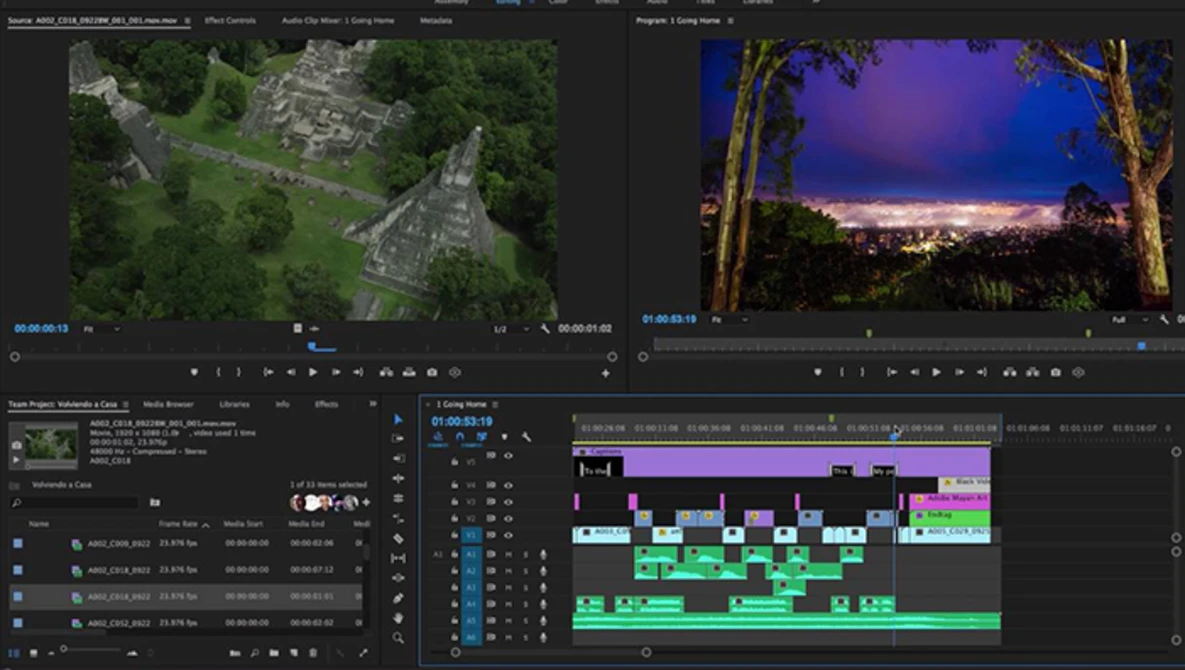This screenshot has height=670, width=1185.
Task: Open Program monitor Full resolution dropdown
Action: coord(1129,320)
